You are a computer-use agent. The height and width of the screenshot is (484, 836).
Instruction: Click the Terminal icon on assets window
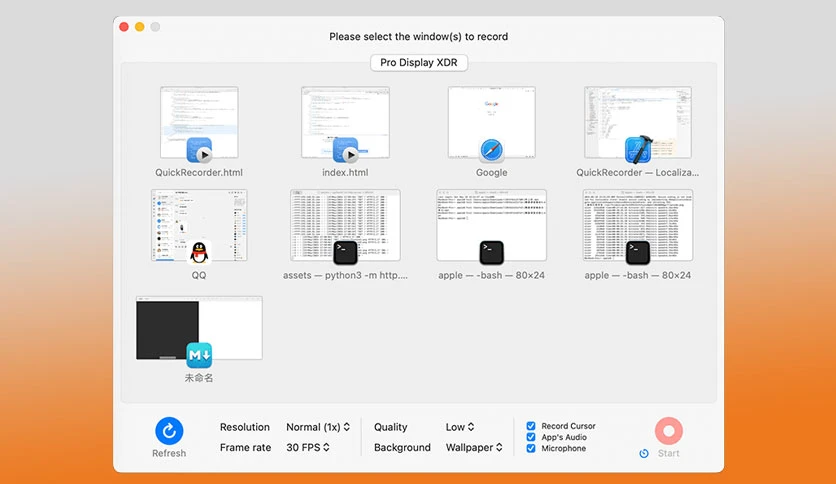(345, 253)
